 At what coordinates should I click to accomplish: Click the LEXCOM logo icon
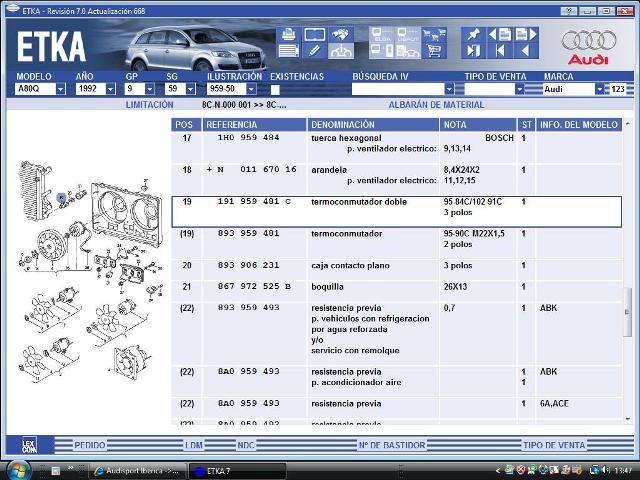(30, 445)
